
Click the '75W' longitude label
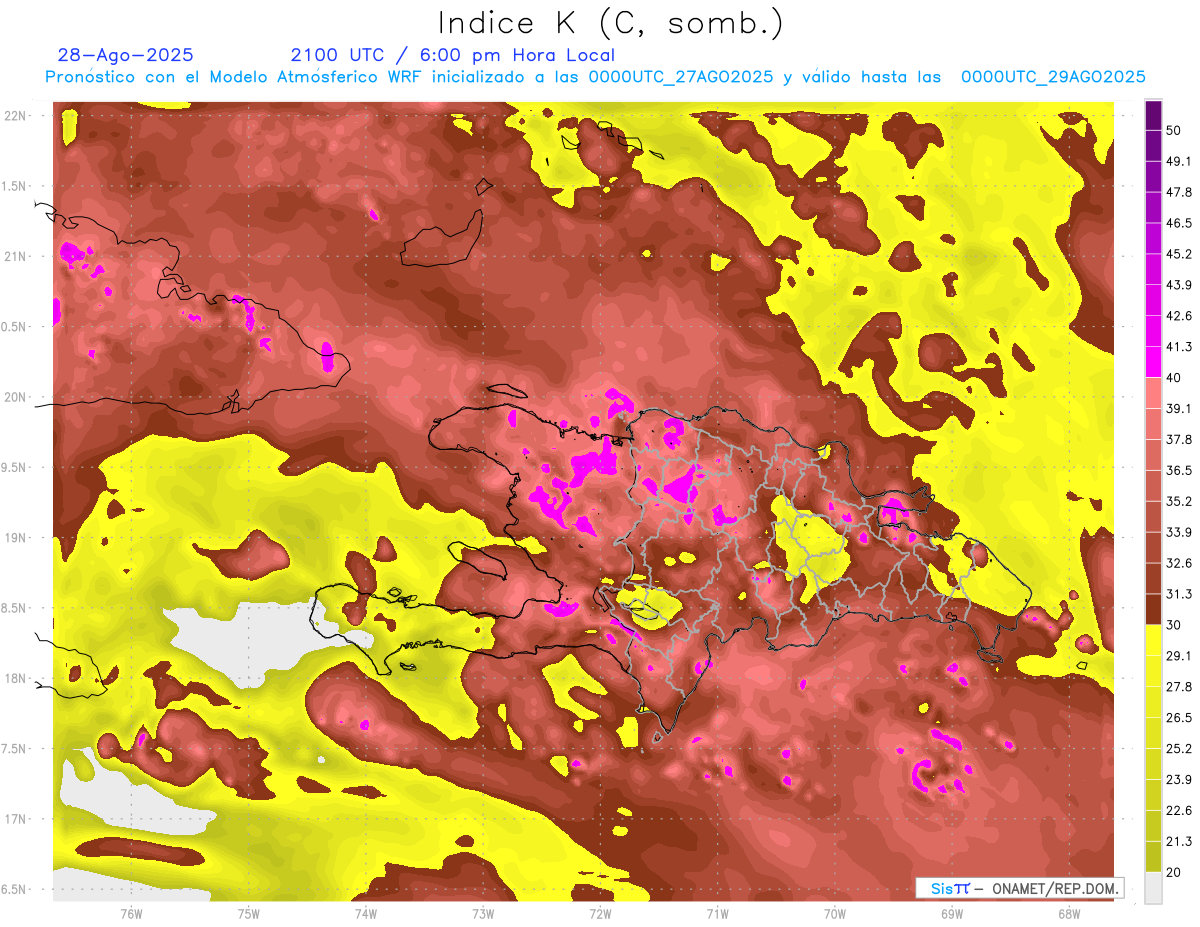[x=248, y=914]
